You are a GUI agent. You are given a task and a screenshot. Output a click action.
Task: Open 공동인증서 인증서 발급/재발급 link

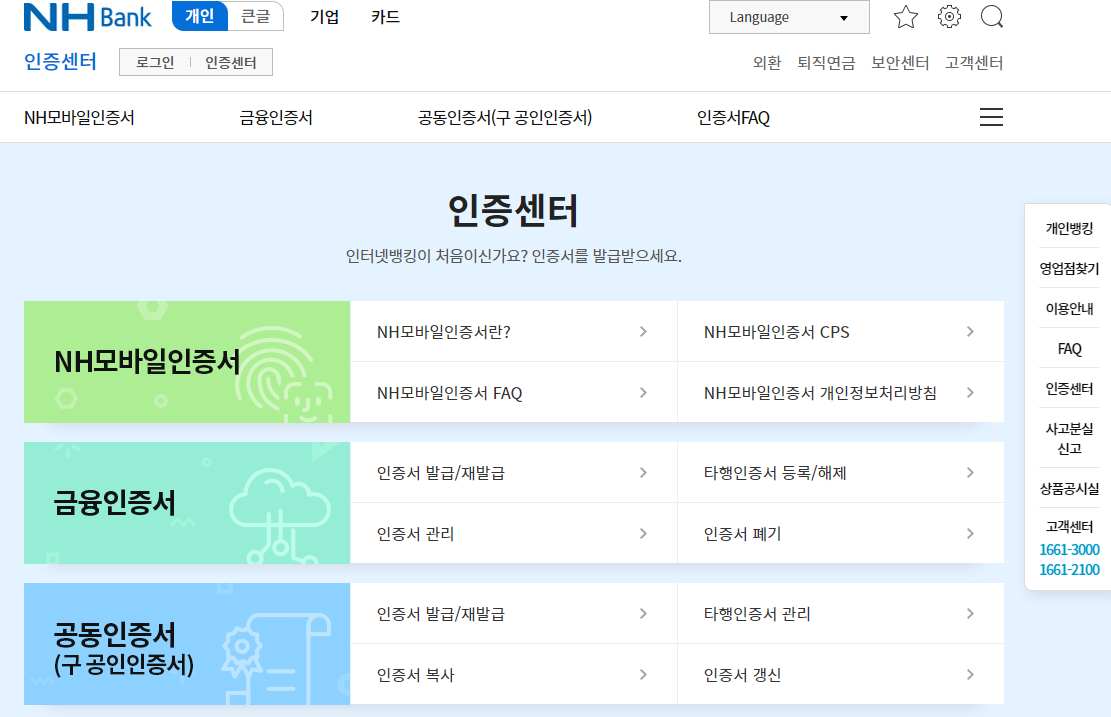(x=441, y=614)
